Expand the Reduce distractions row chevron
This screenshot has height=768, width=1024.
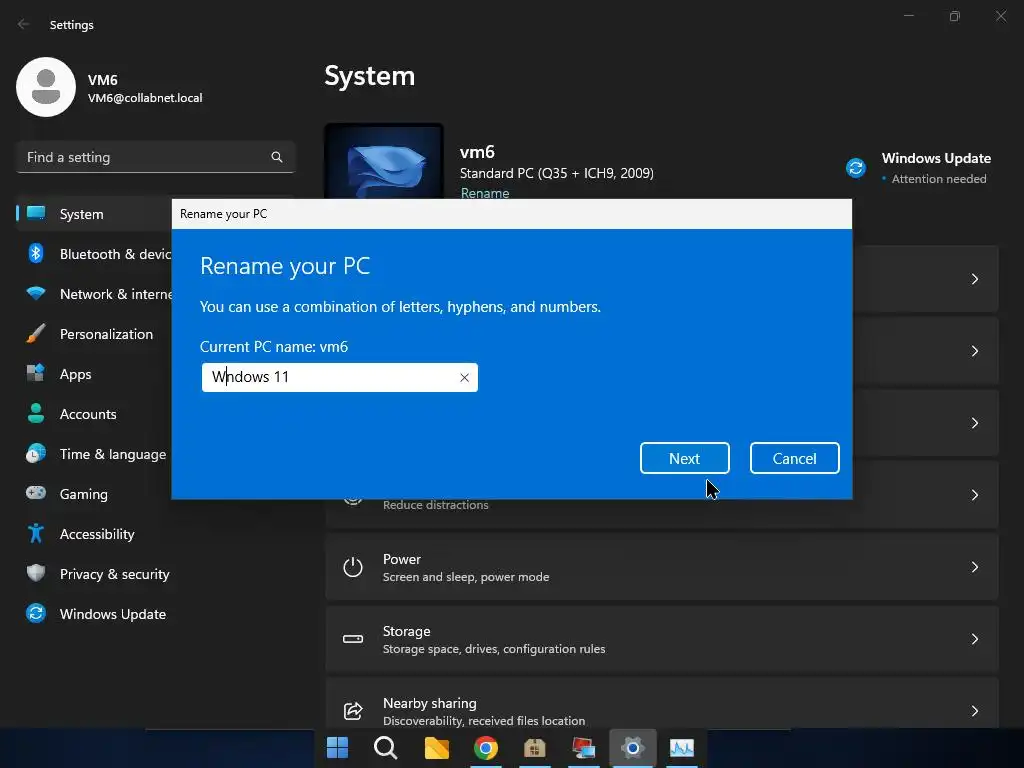click(x=974, y=495)
